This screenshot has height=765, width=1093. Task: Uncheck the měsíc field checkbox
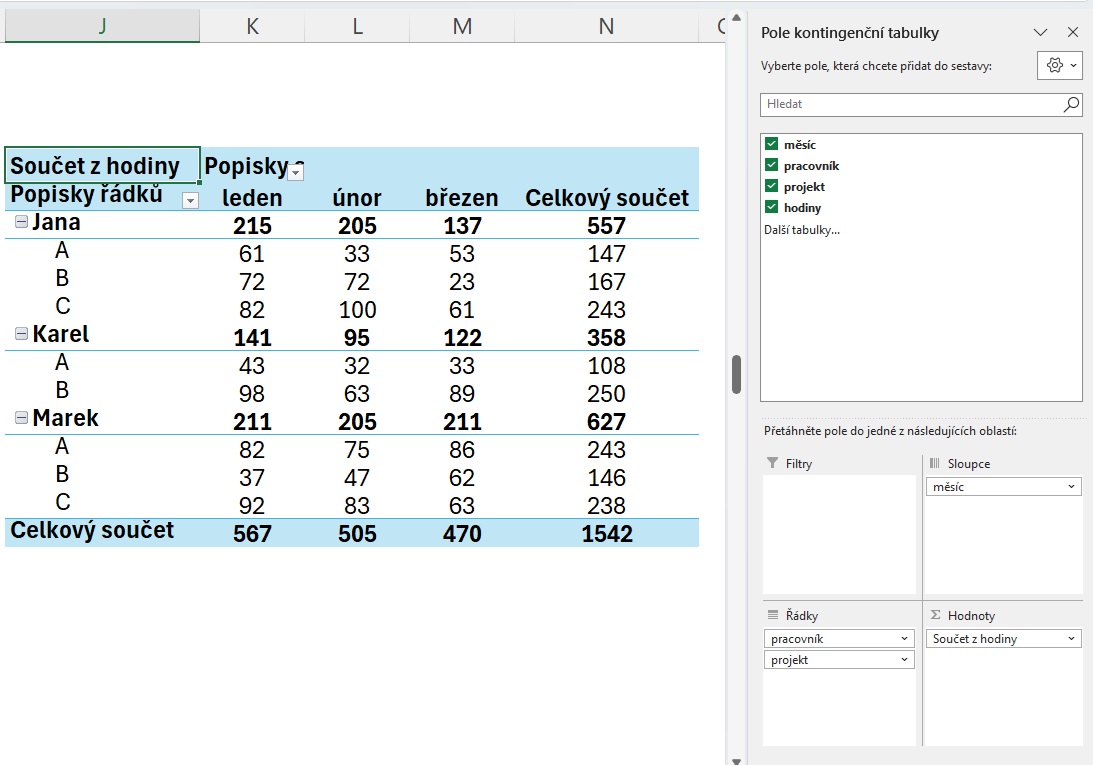771,145
